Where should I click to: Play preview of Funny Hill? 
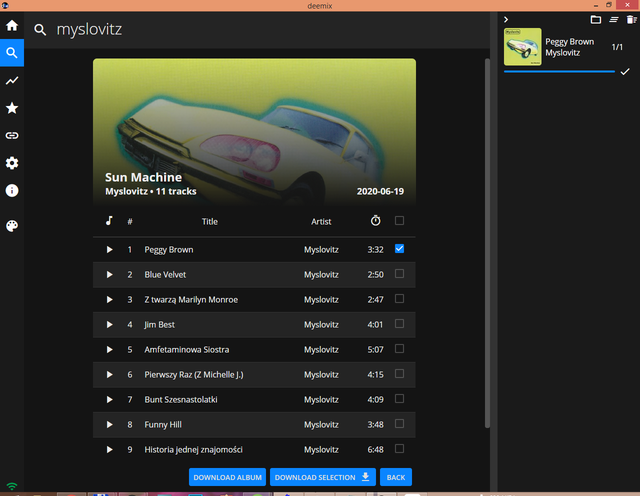[x=109, y=425]
